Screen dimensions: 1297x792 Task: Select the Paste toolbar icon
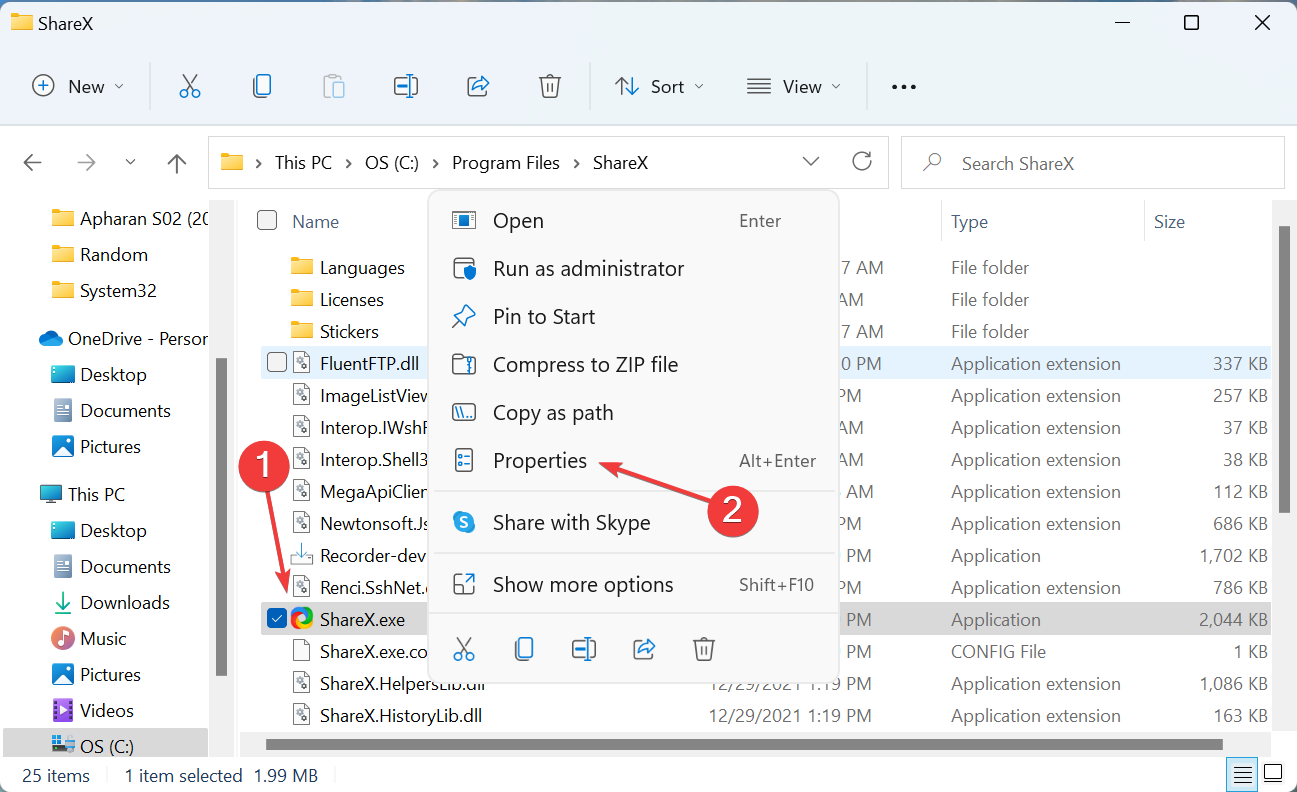(x=334, y=86)
